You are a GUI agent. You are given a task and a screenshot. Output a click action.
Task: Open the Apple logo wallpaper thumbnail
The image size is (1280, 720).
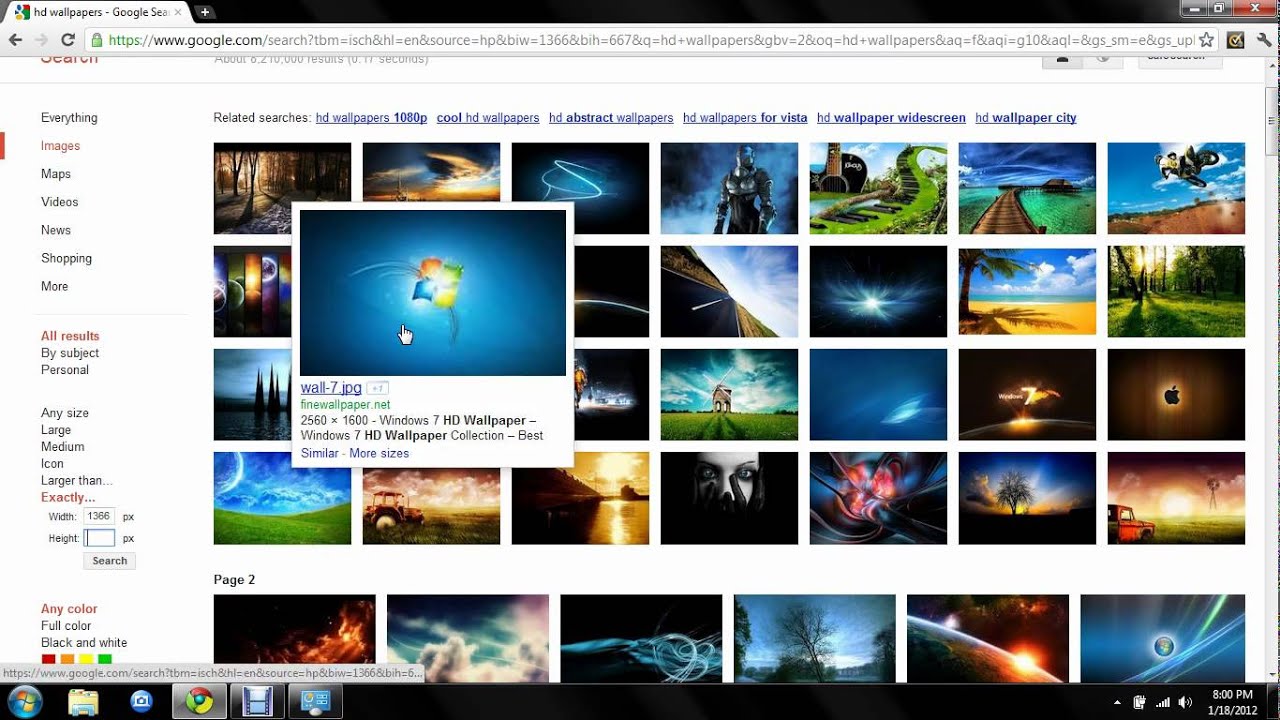(x=1176, y=395)
